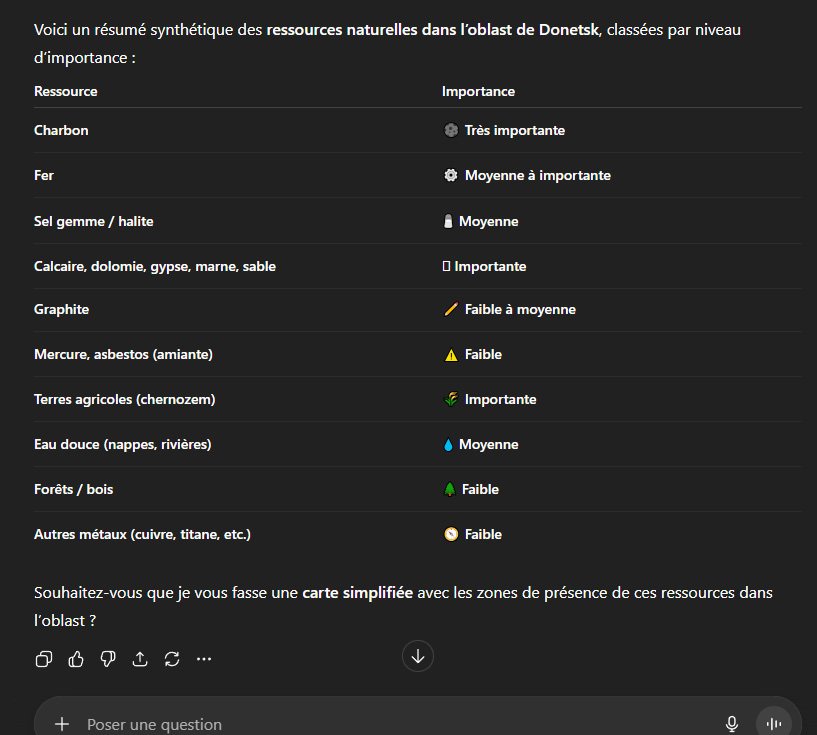The image size is (817, 735).
Task: Open the three-dots more actions menu
Action: point(204,658)
